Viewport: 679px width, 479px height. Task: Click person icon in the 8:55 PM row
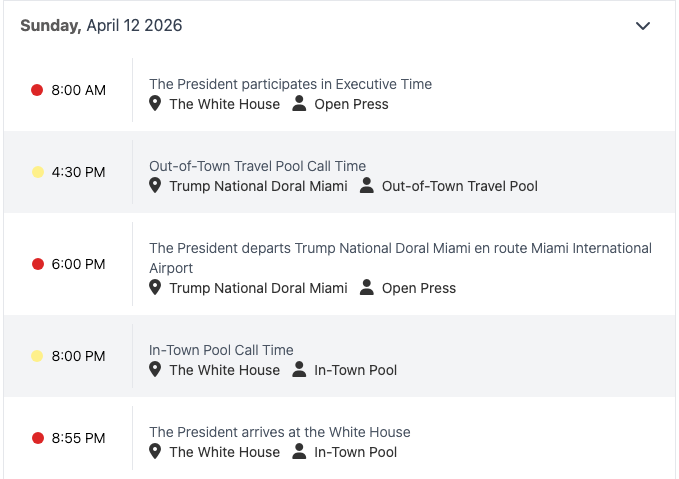tap(299, 452)
